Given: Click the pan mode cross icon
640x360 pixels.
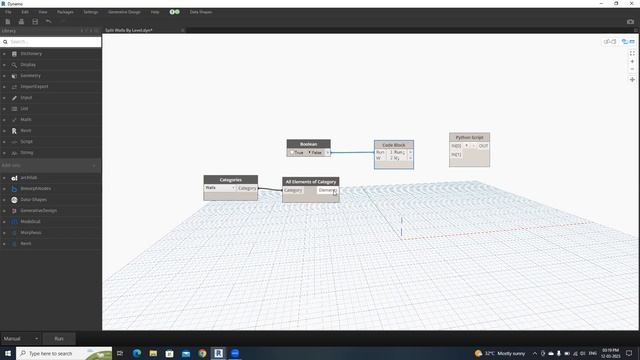Looking at the screenshot, I should coord(632,80).
